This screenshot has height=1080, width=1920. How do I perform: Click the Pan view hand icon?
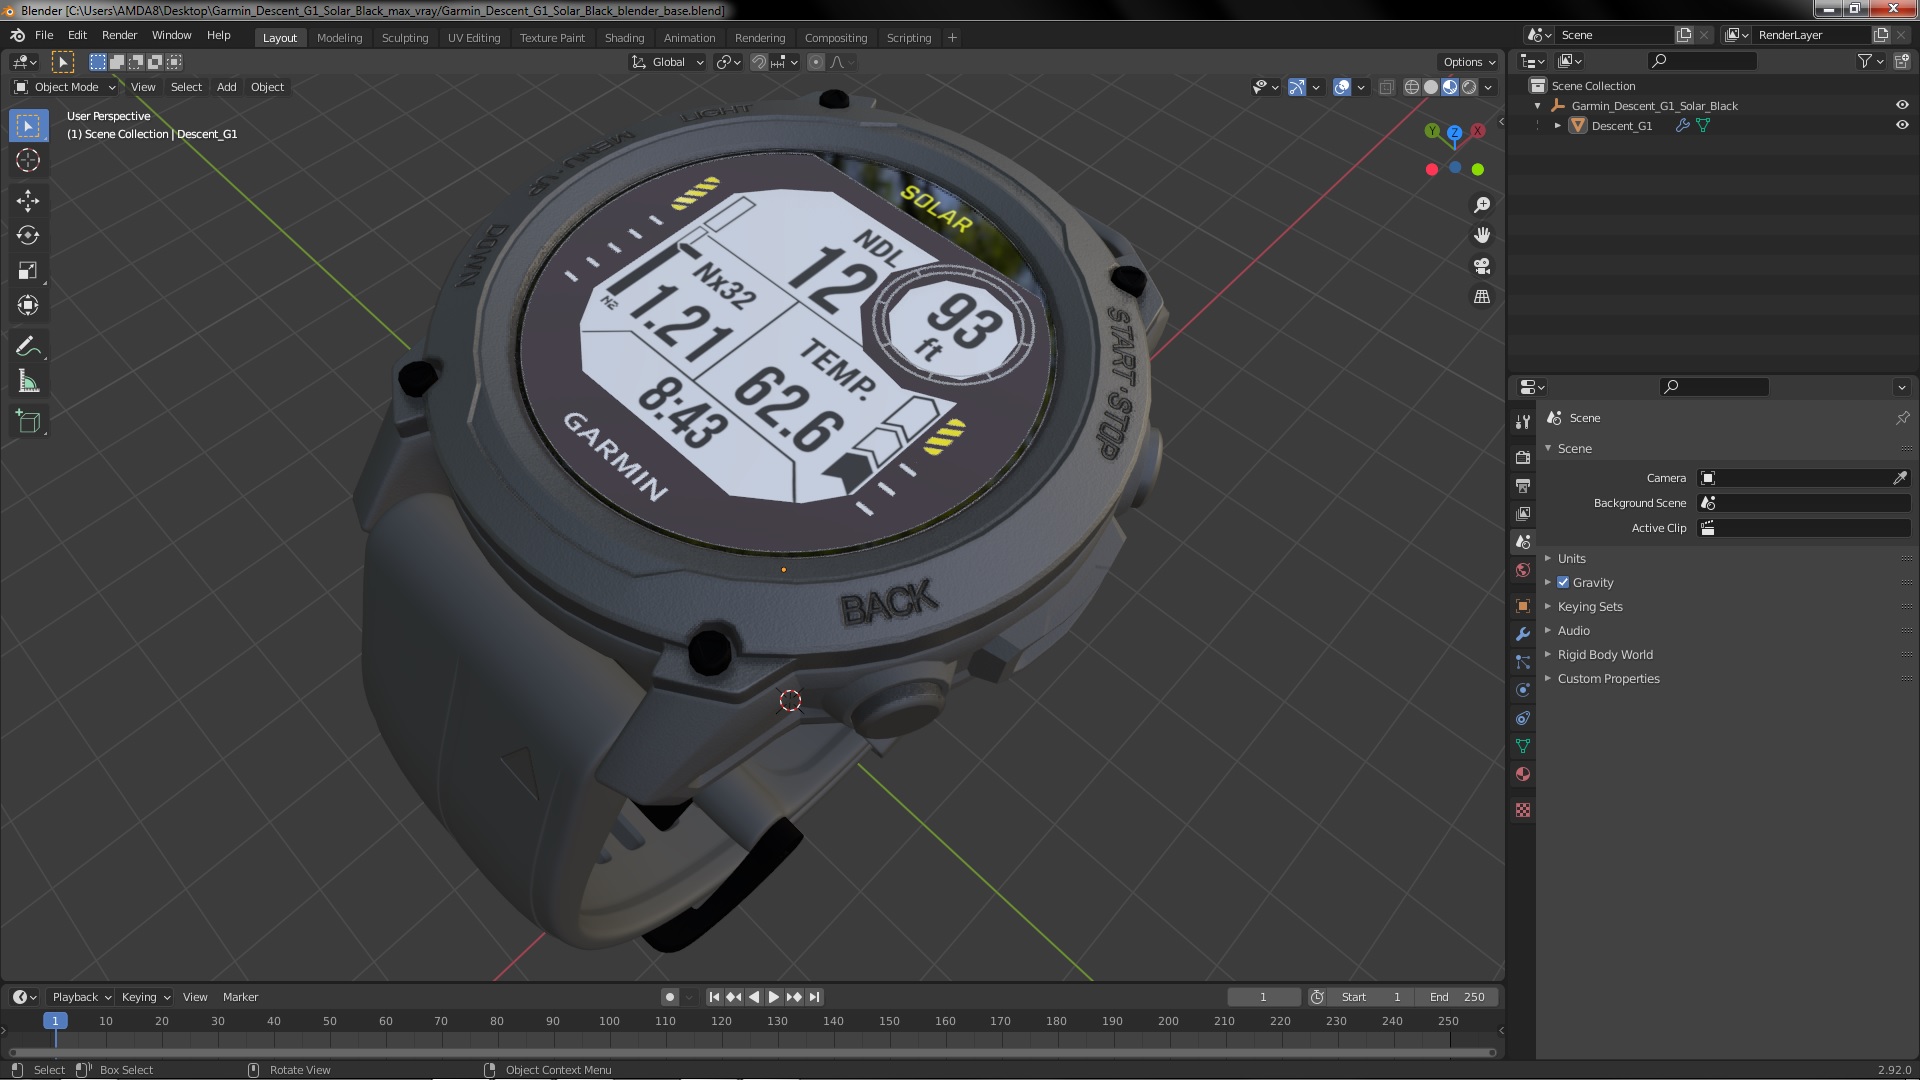tap(1482, 235)
